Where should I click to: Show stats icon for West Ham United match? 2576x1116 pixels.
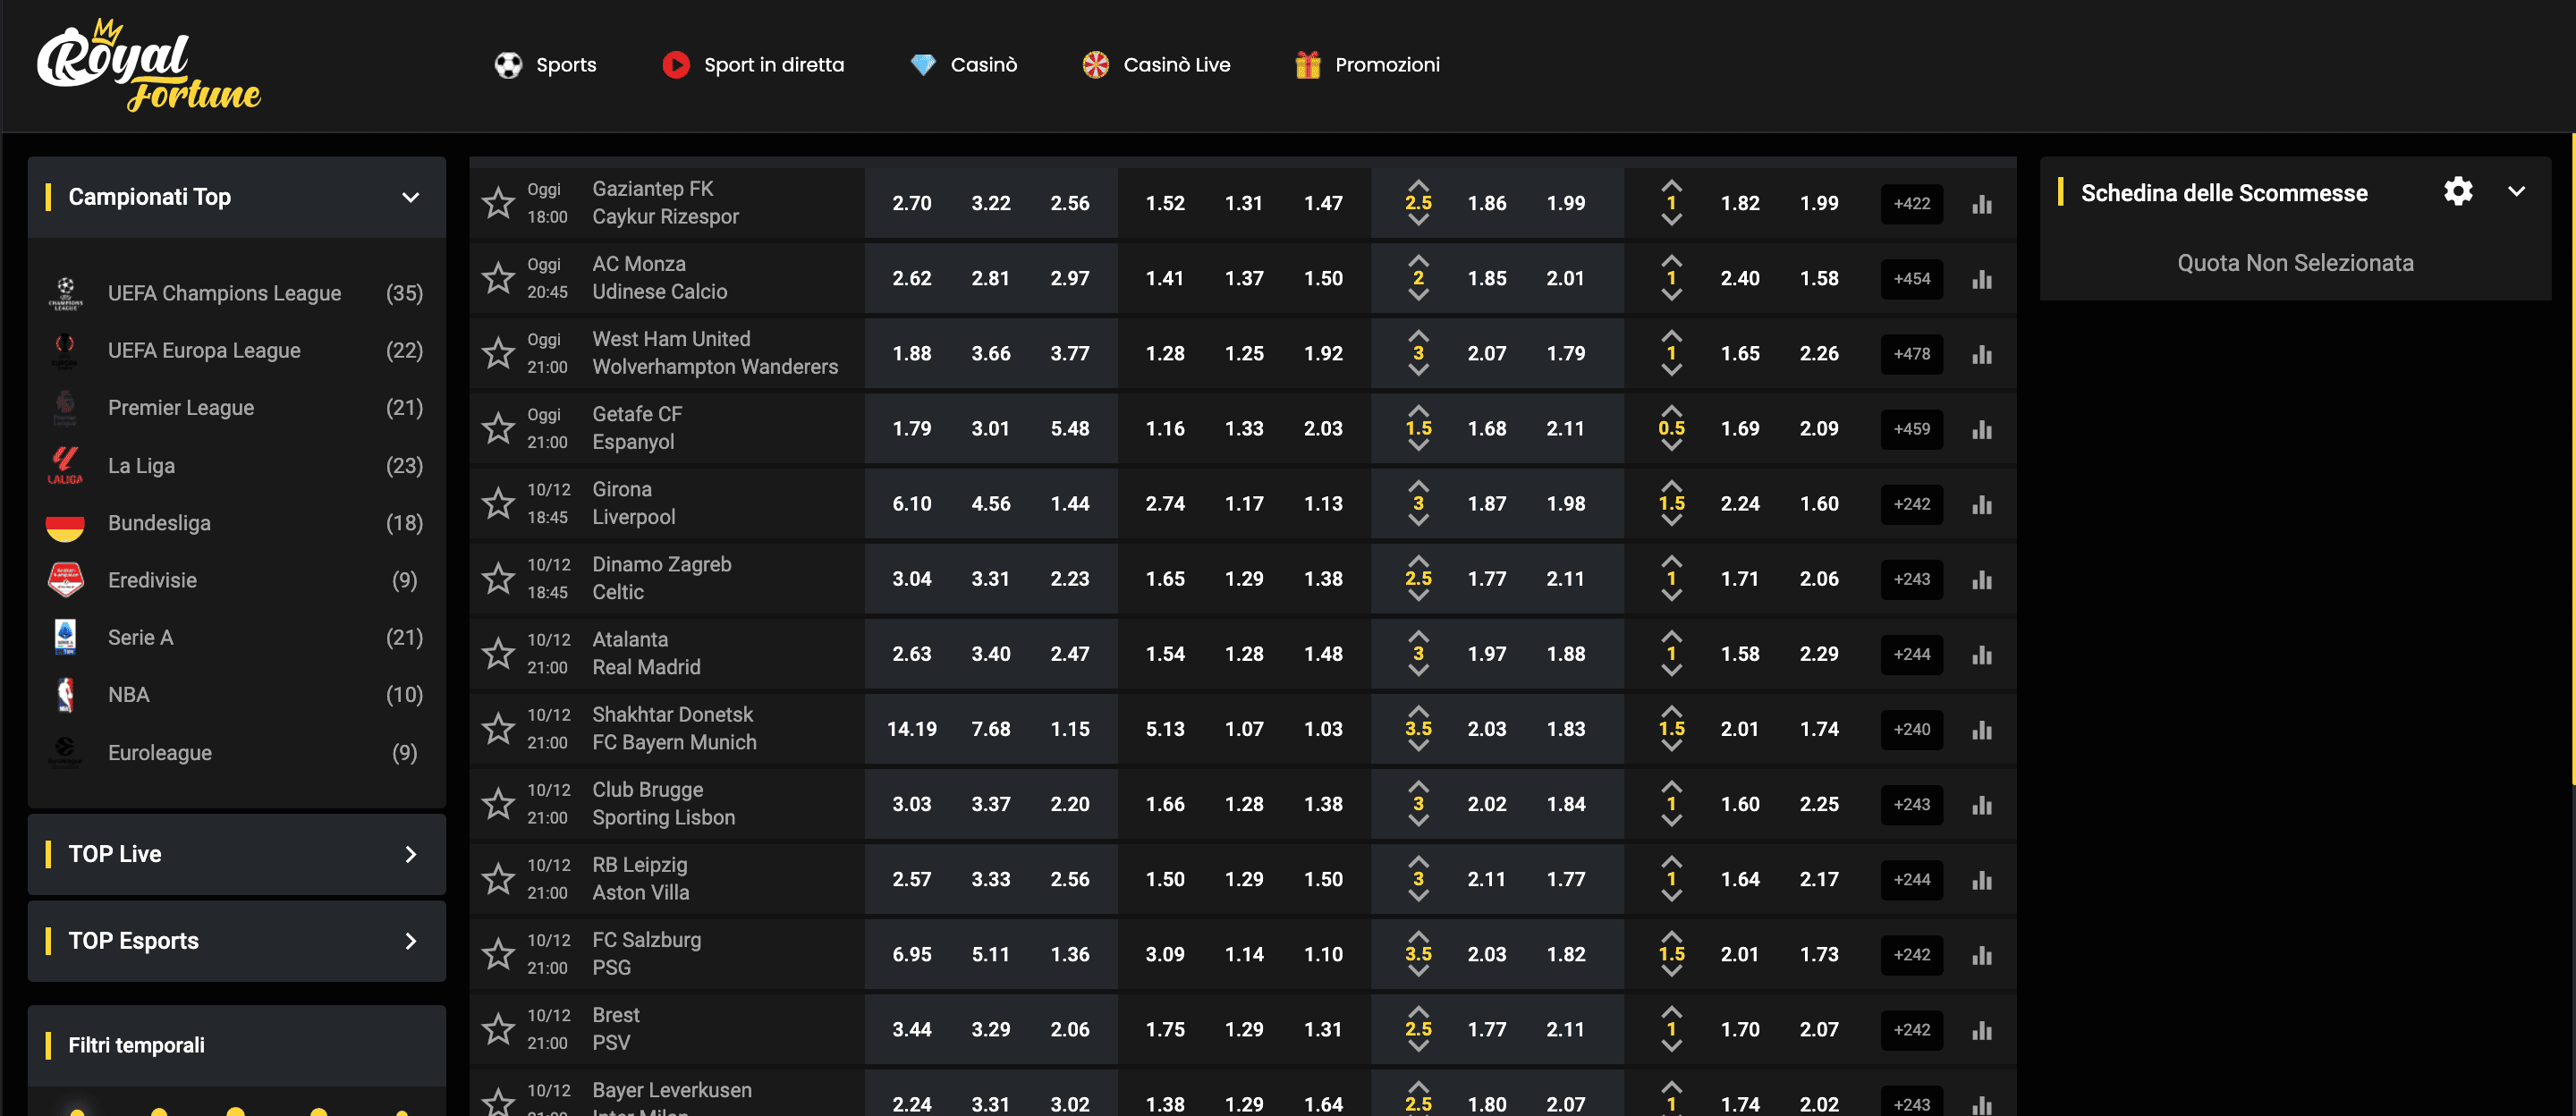(x=1982, y=354)
